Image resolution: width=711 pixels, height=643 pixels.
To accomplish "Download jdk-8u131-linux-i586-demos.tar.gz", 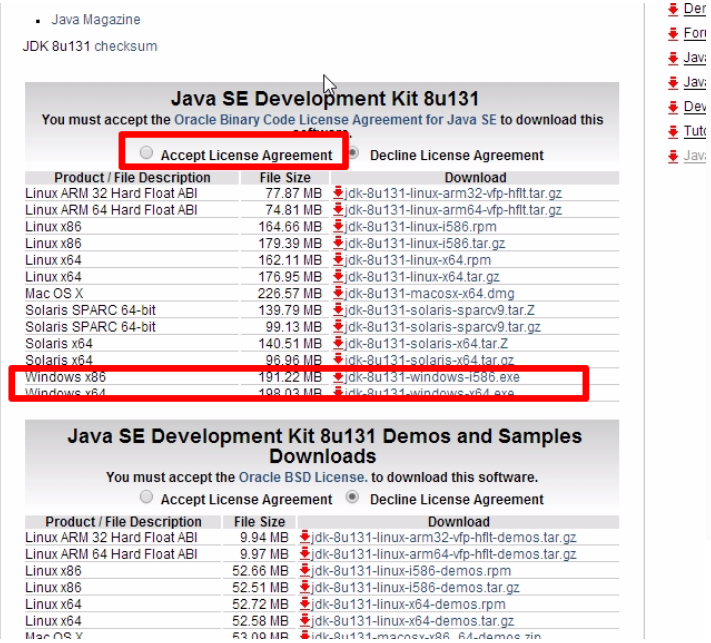I will coord(415,588).
